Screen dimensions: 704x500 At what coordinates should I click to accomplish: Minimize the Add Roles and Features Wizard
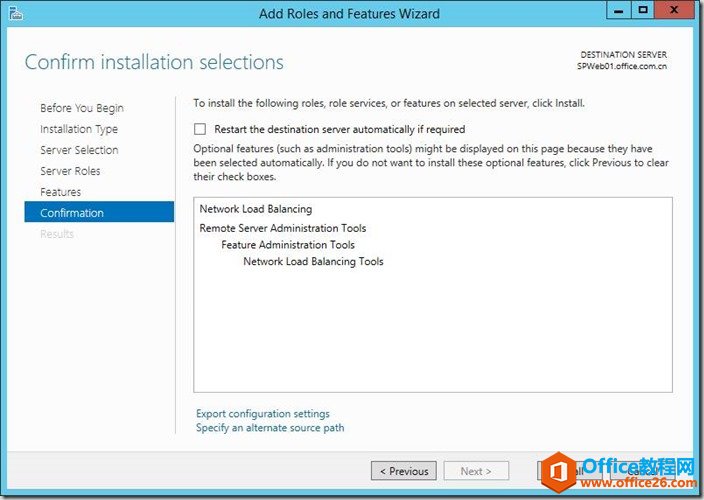[615, 11]
